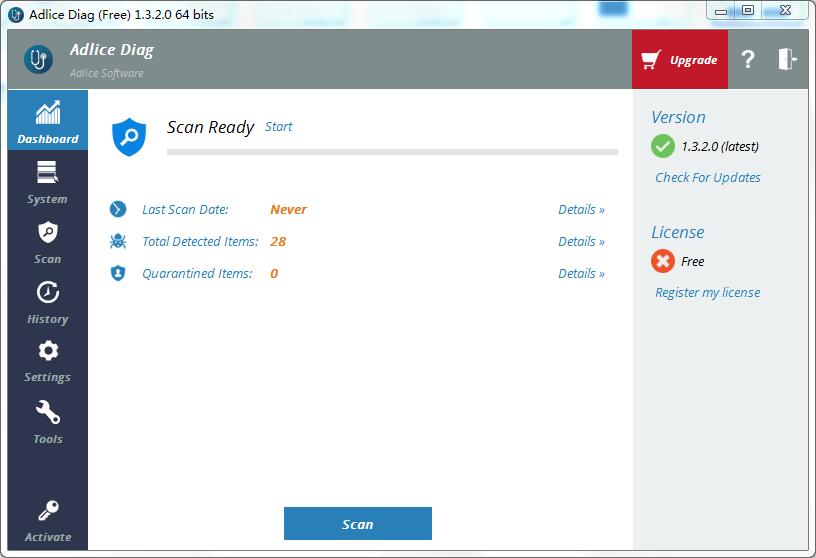This screenshot has height=558, width=816.
Task: Select the System label in sidebar
Action: tap(47, 199)
